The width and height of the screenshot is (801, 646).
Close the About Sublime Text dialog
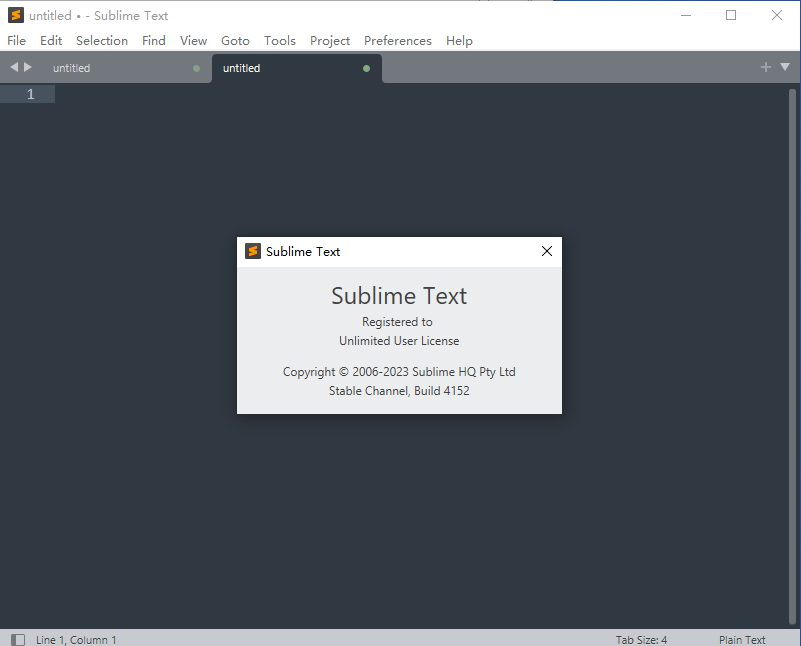coord(546,251)
